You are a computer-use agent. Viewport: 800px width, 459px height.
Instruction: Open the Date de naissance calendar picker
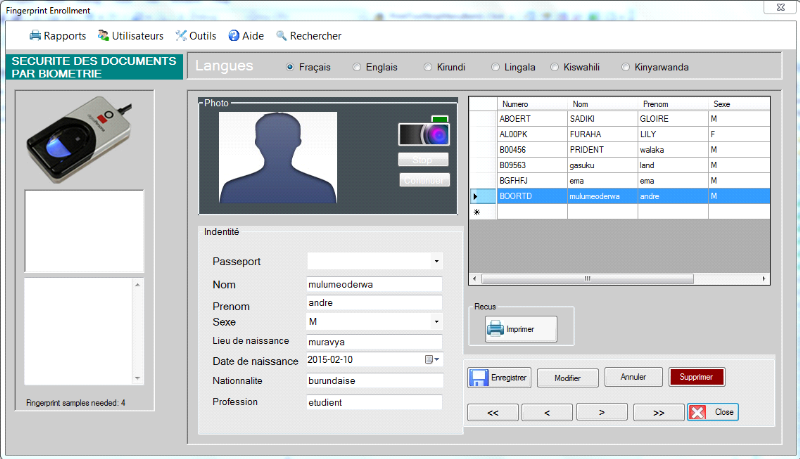tap(431, 359)
